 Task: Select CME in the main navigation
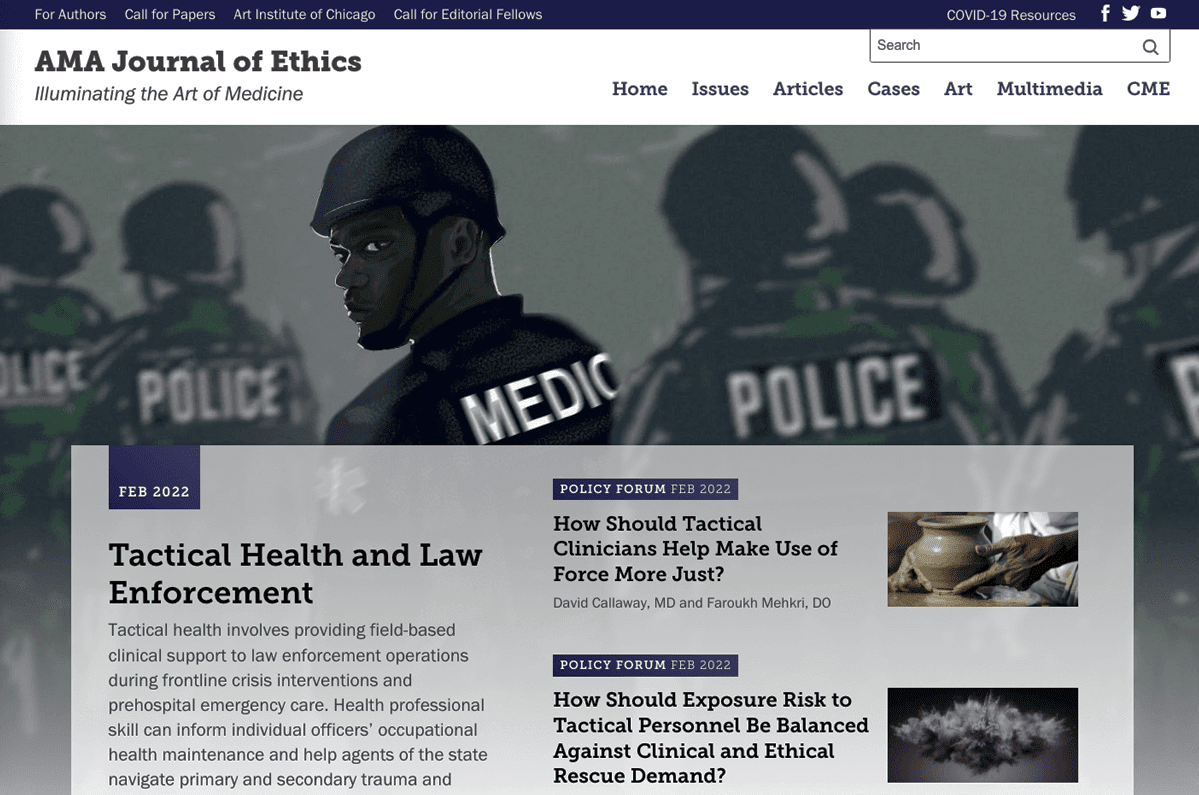[x=1148, y=89]
